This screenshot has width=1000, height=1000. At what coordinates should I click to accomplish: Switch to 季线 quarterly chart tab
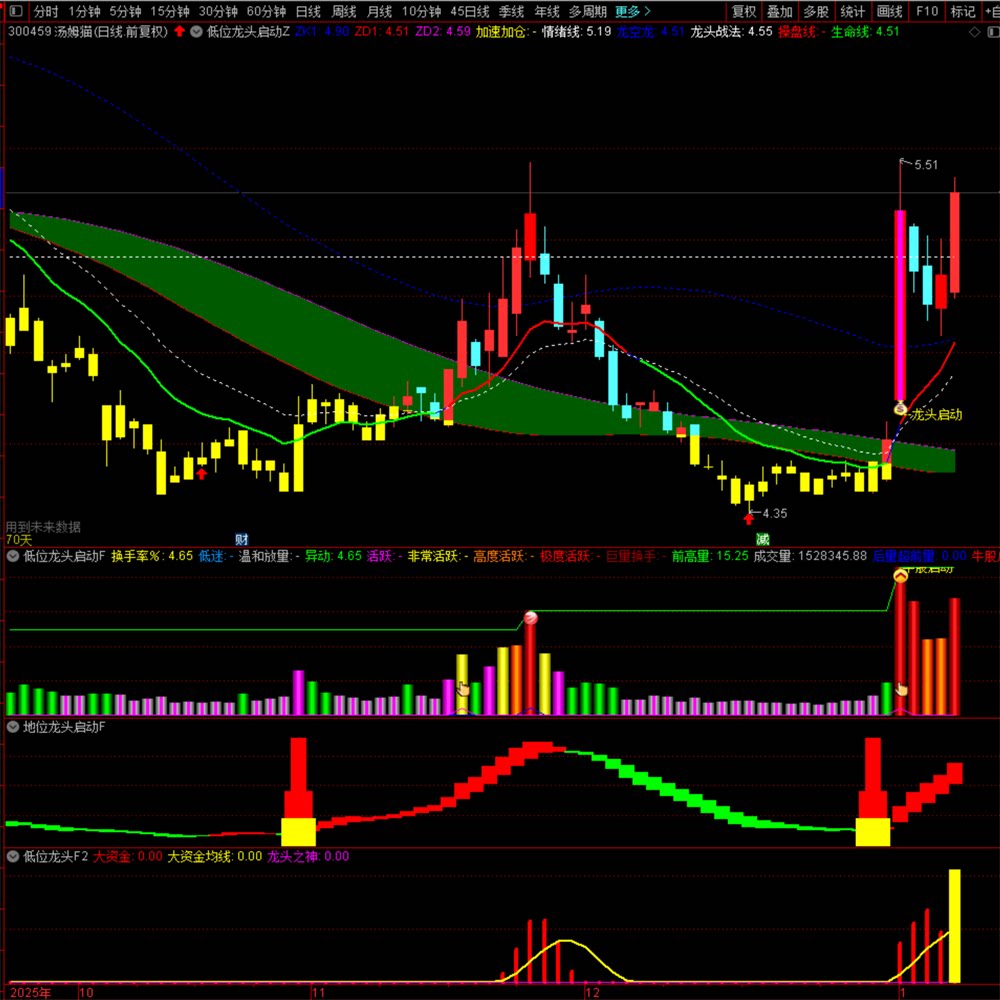coord(511,11)
